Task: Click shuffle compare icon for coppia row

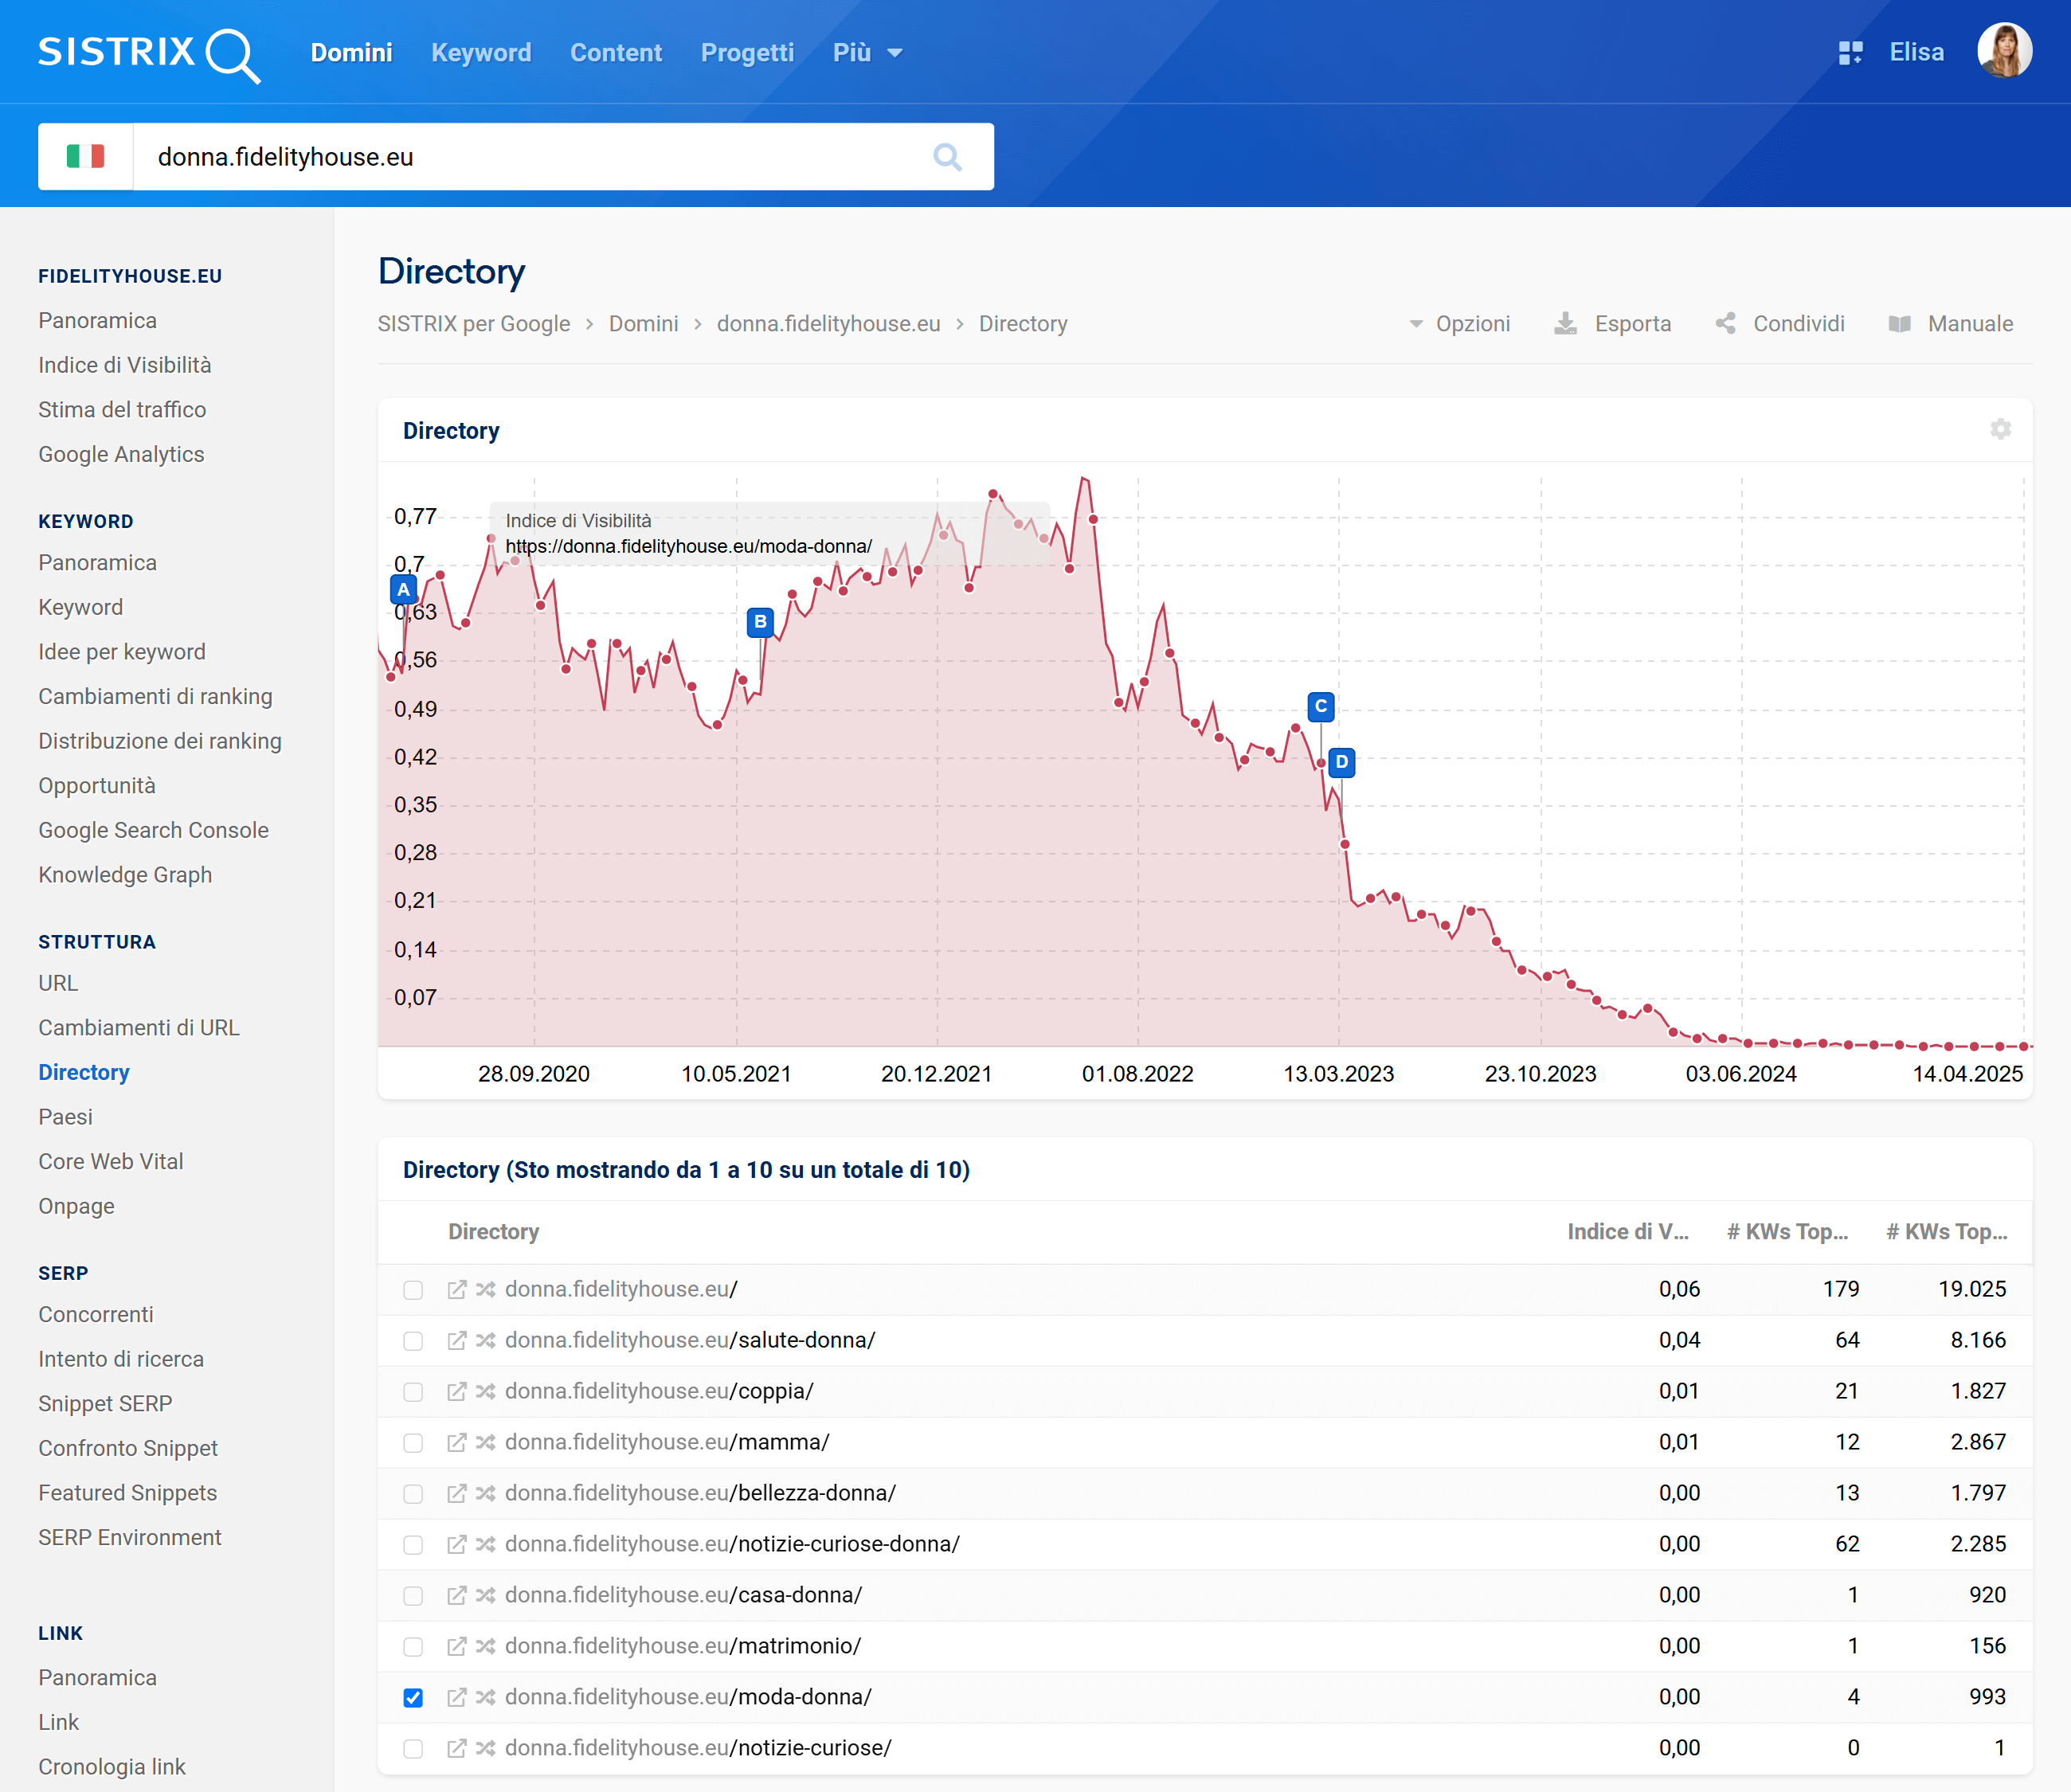Action: [485, 1391]
